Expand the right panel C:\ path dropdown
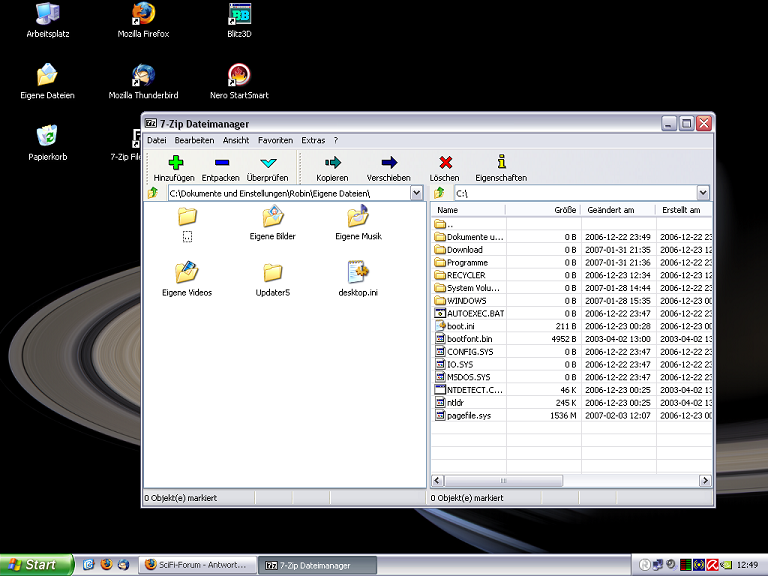768x576 pixels. pyautogui.click(x=703, y=193)
